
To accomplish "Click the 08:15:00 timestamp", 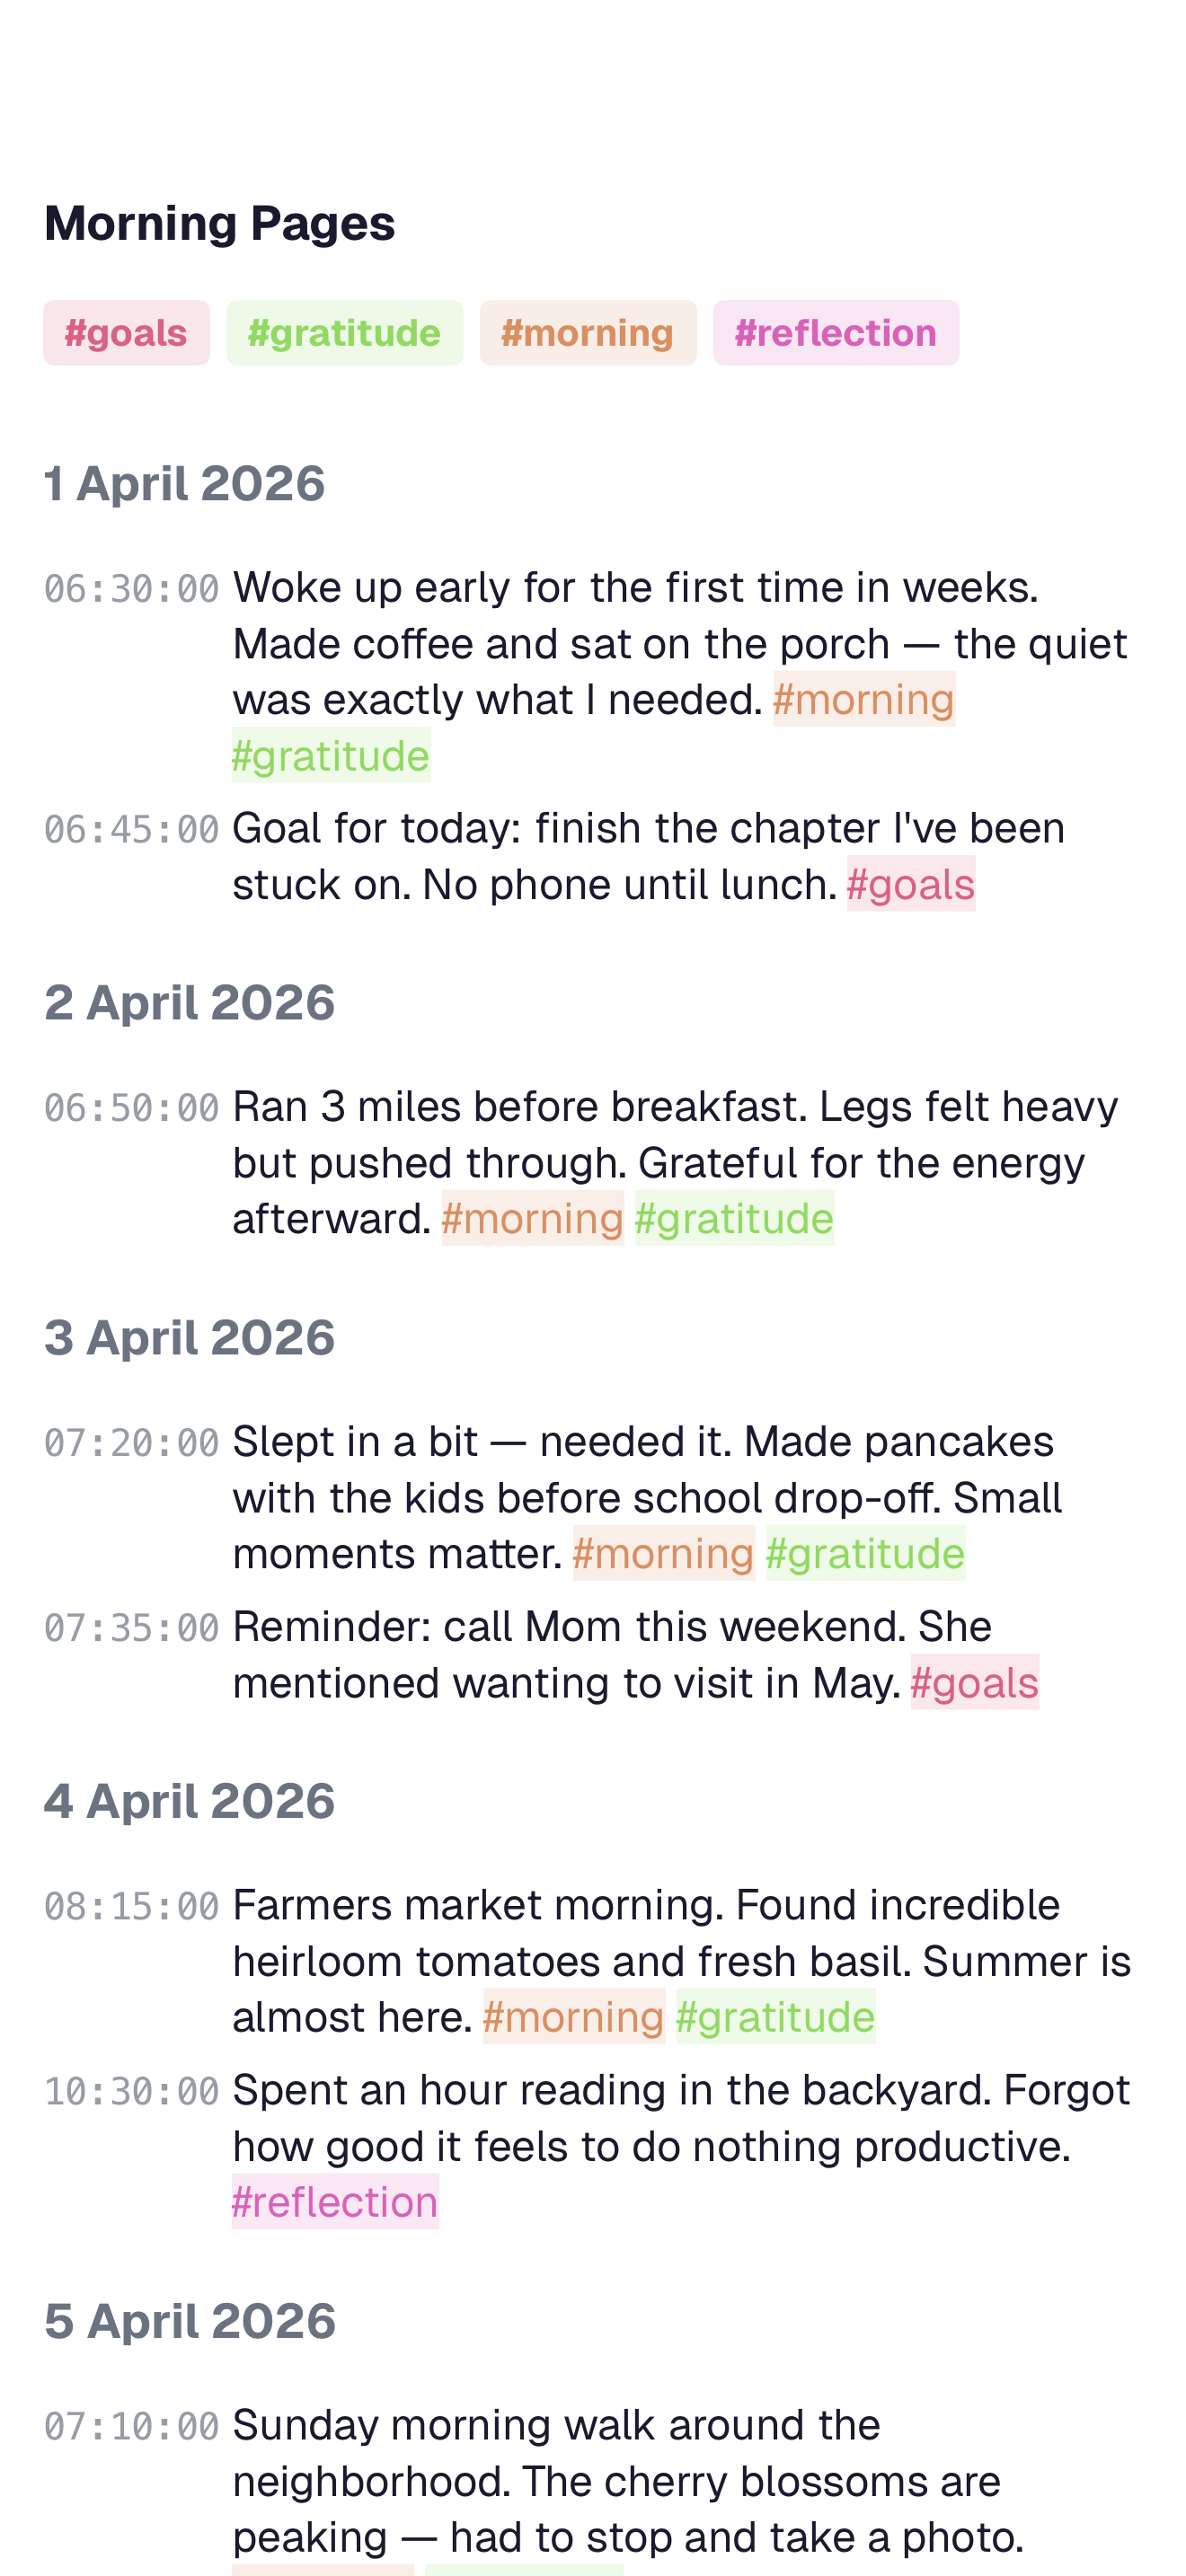I will click(x=131, y=1904).
